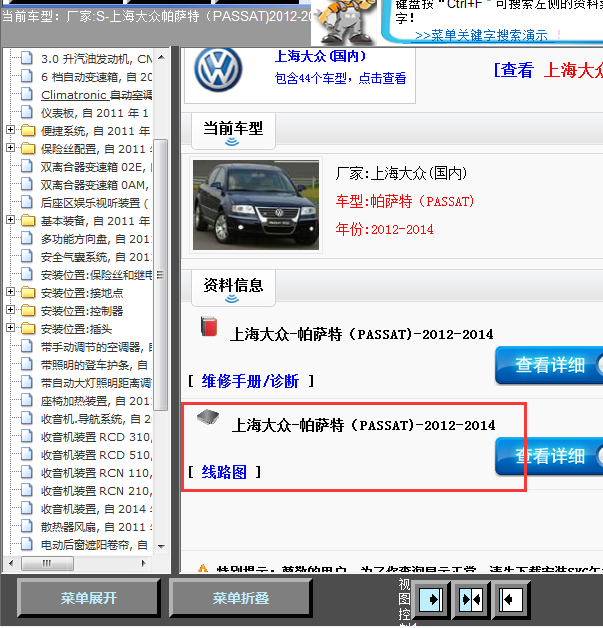603x628 pixels.
Task: Select 多功能方向盘 tree item
Action: (x=96, y=239)
